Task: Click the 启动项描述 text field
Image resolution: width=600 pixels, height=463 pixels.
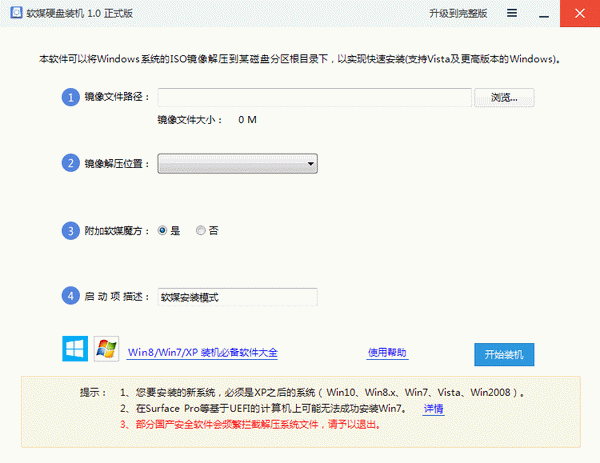Action: tap(237, 297)
